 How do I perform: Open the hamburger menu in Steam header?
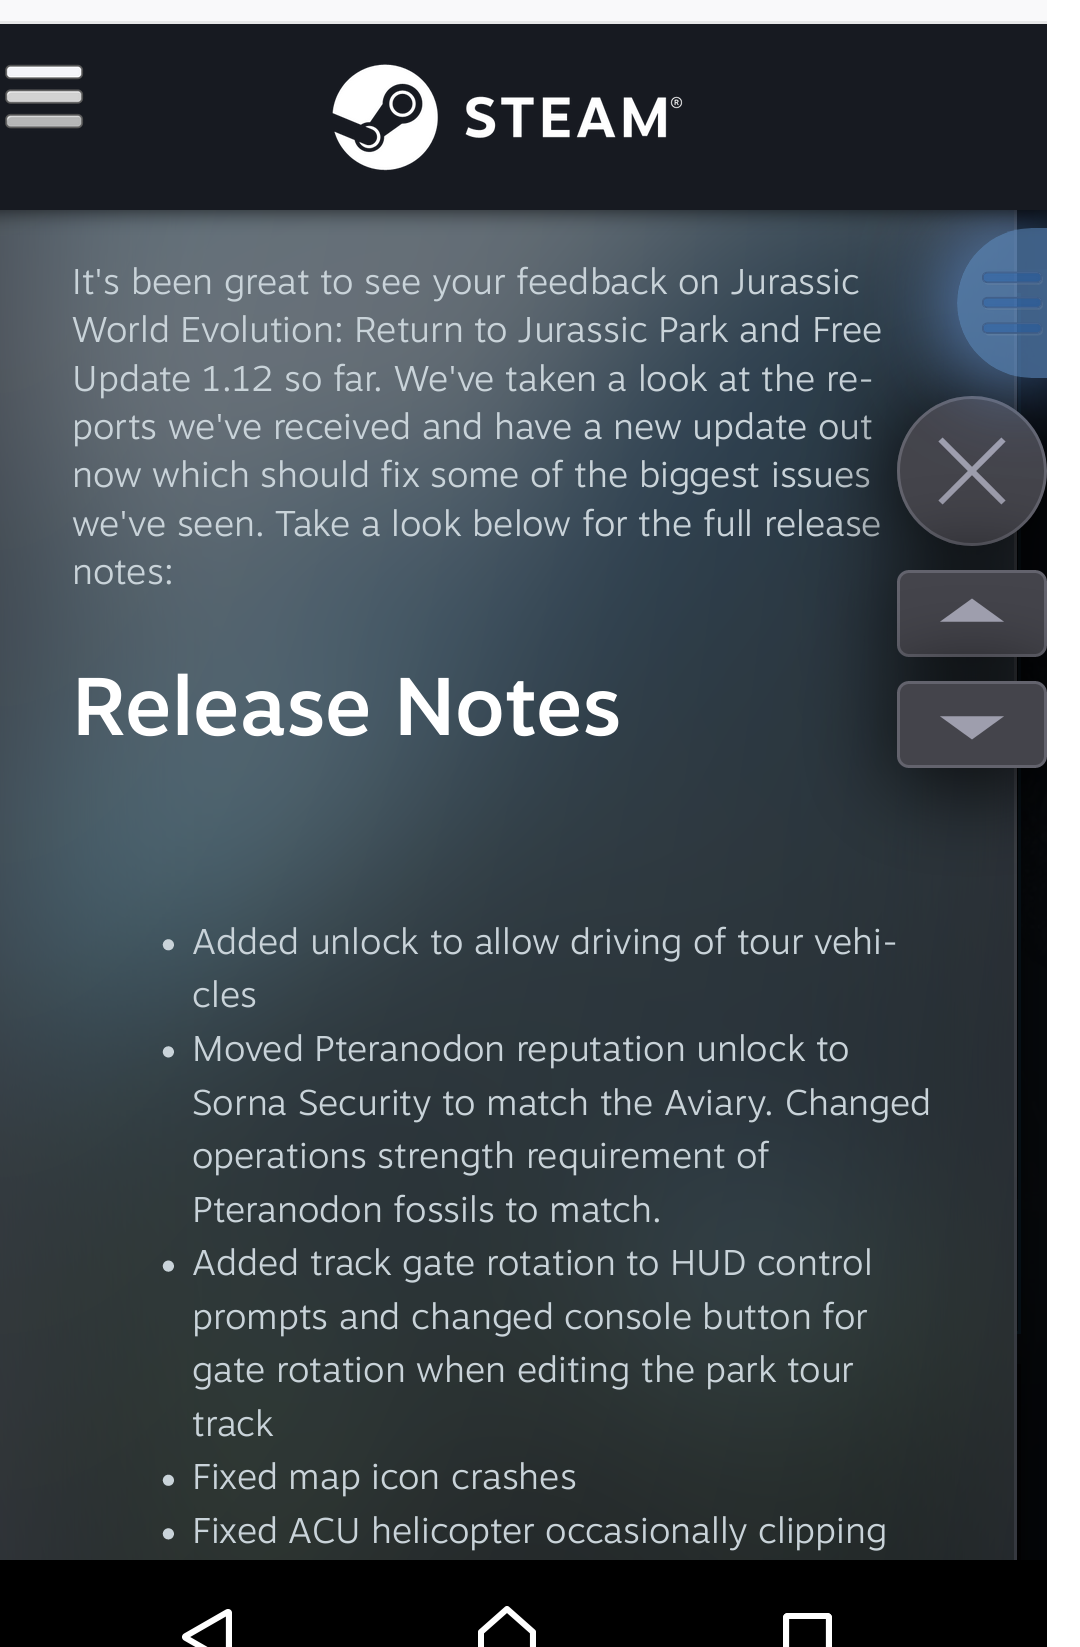[44, 96]
